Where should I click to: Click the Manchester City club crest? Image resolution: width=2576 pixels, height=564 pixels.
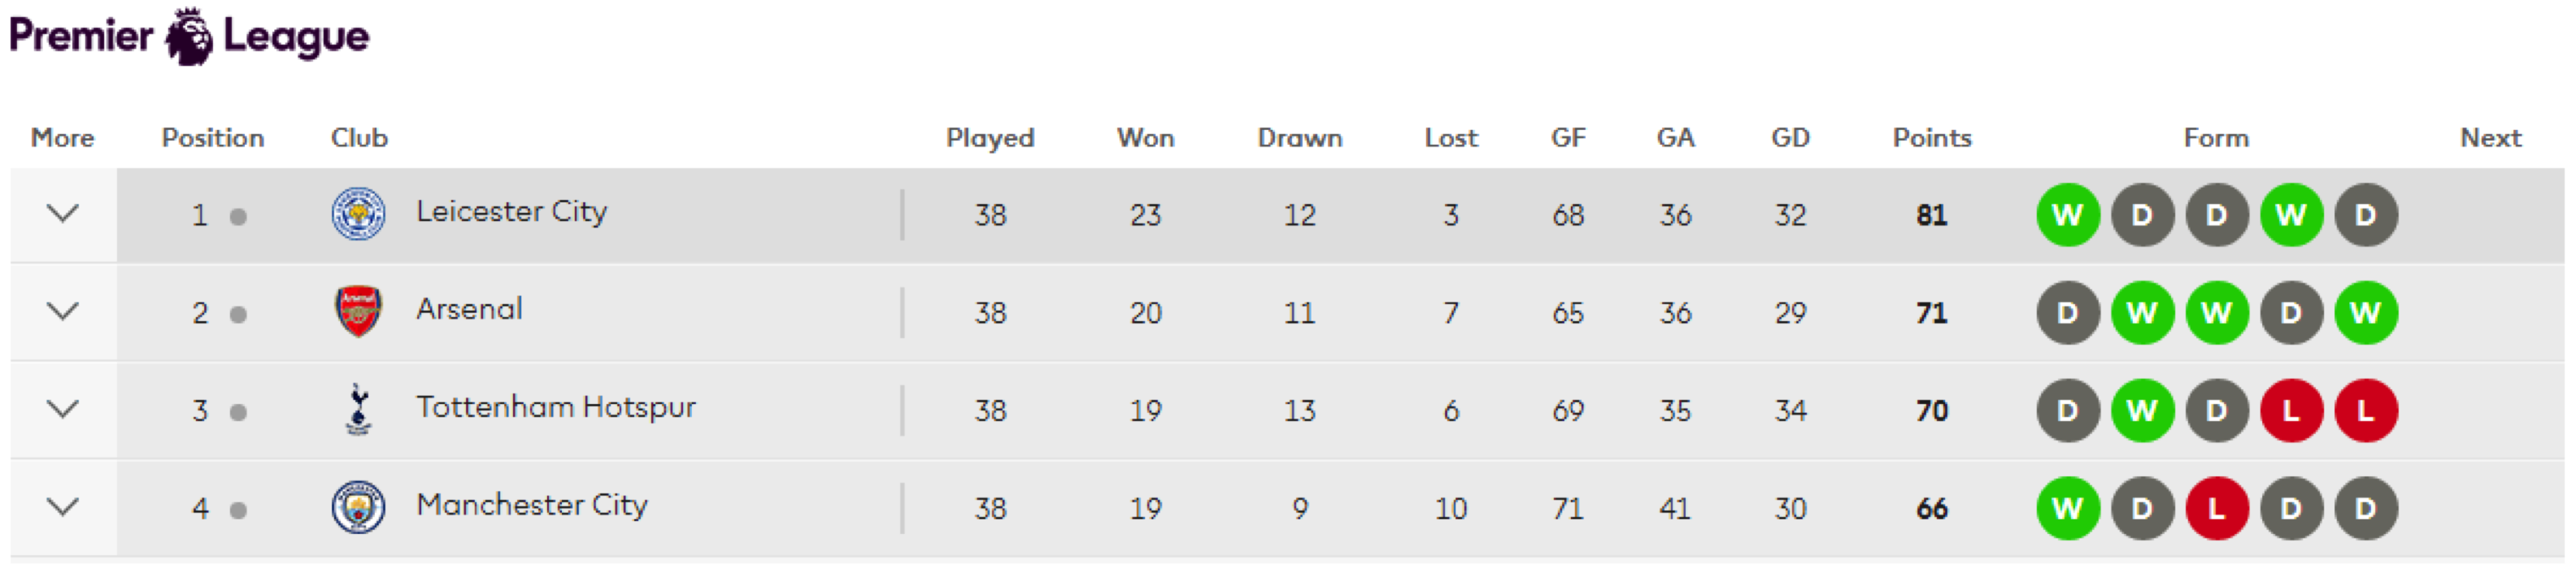tap(358, 507)
